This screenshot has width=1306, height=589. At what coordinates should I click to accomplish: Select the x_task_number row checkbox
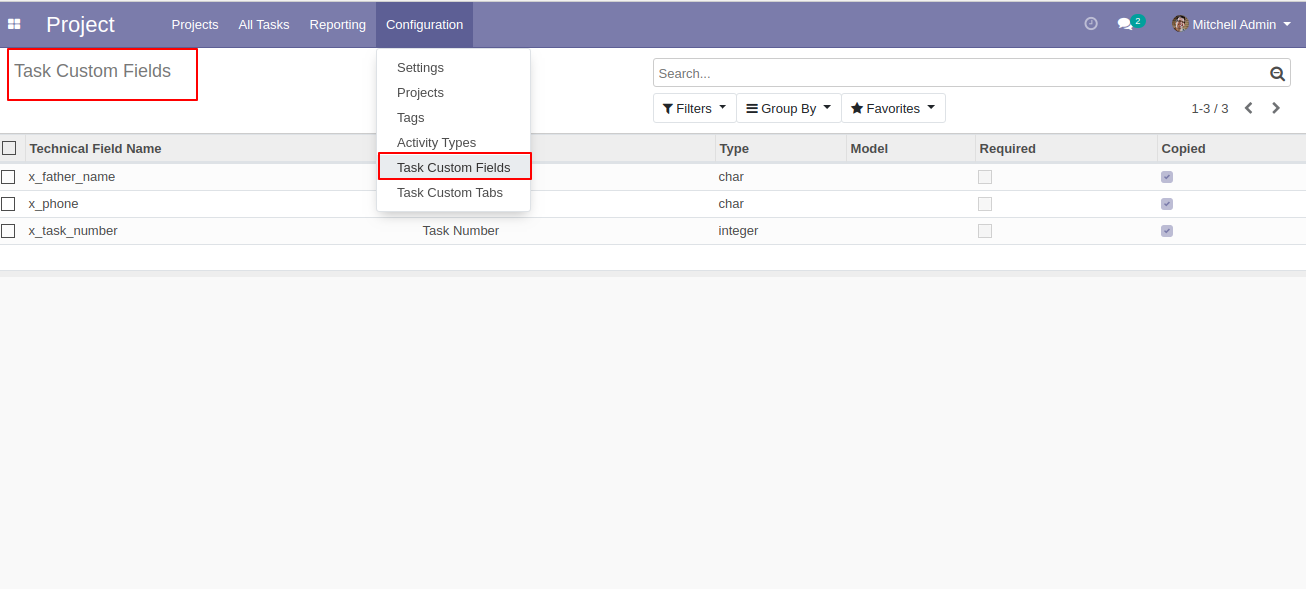tap(8, 231)
